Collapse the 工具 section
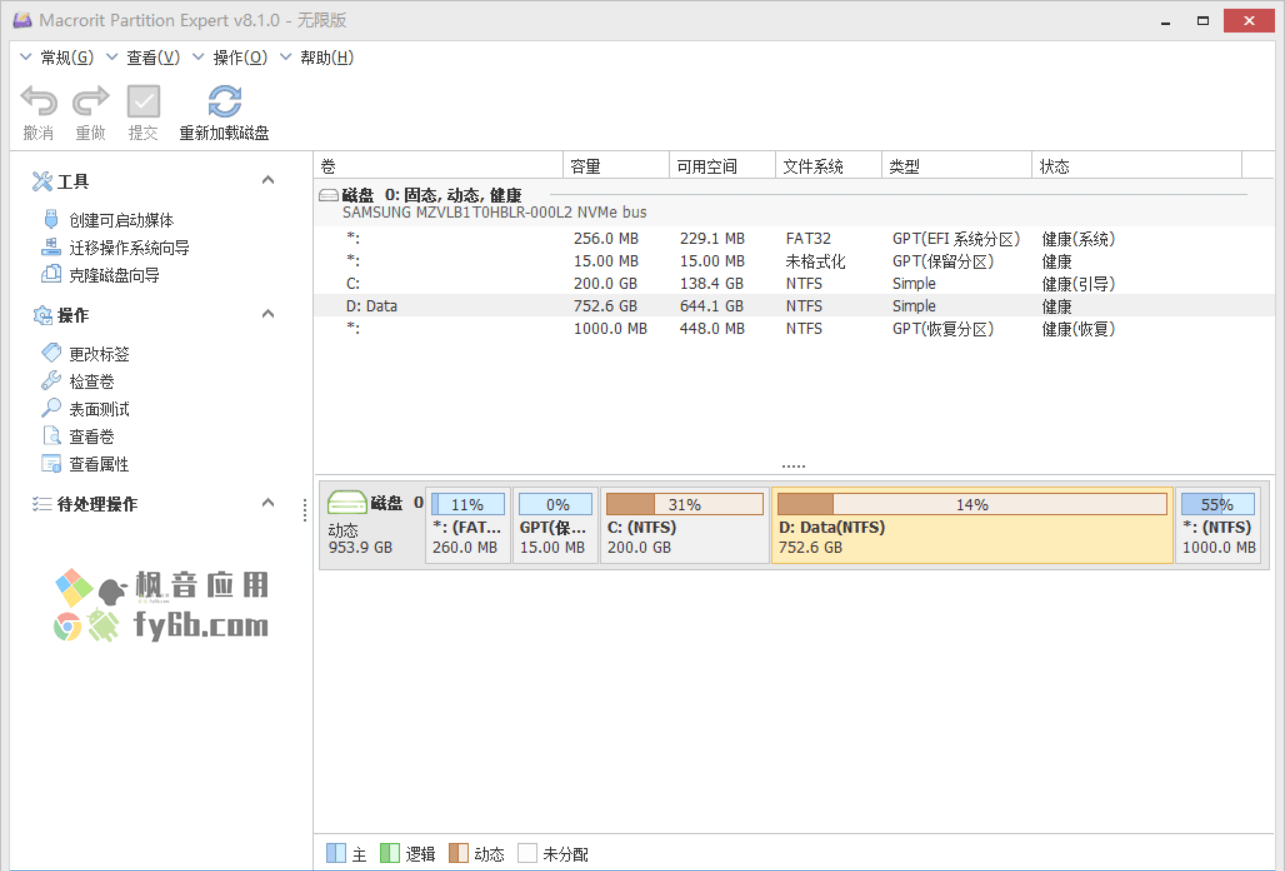 268,180
